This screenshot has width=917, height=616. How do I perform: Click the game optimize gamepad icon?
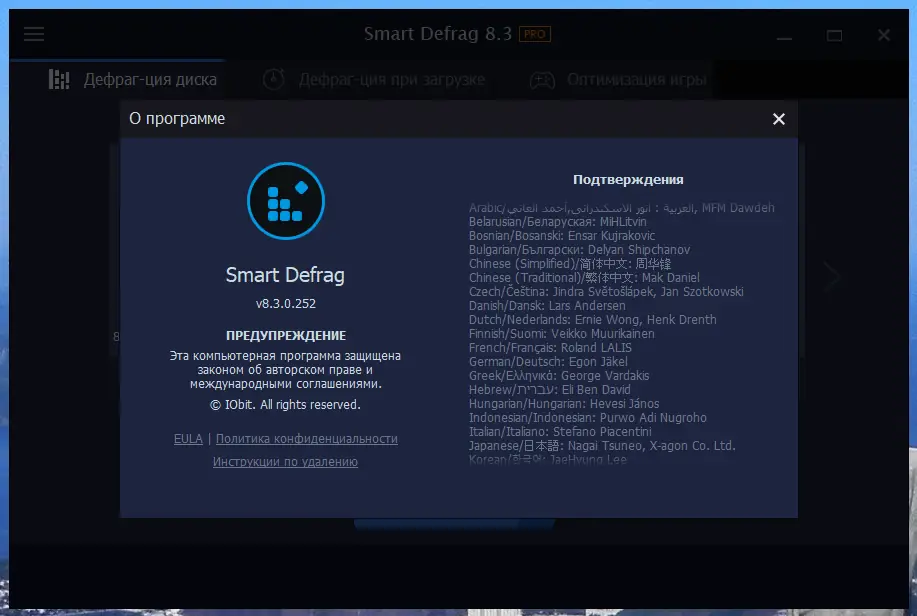coord(542,80)
